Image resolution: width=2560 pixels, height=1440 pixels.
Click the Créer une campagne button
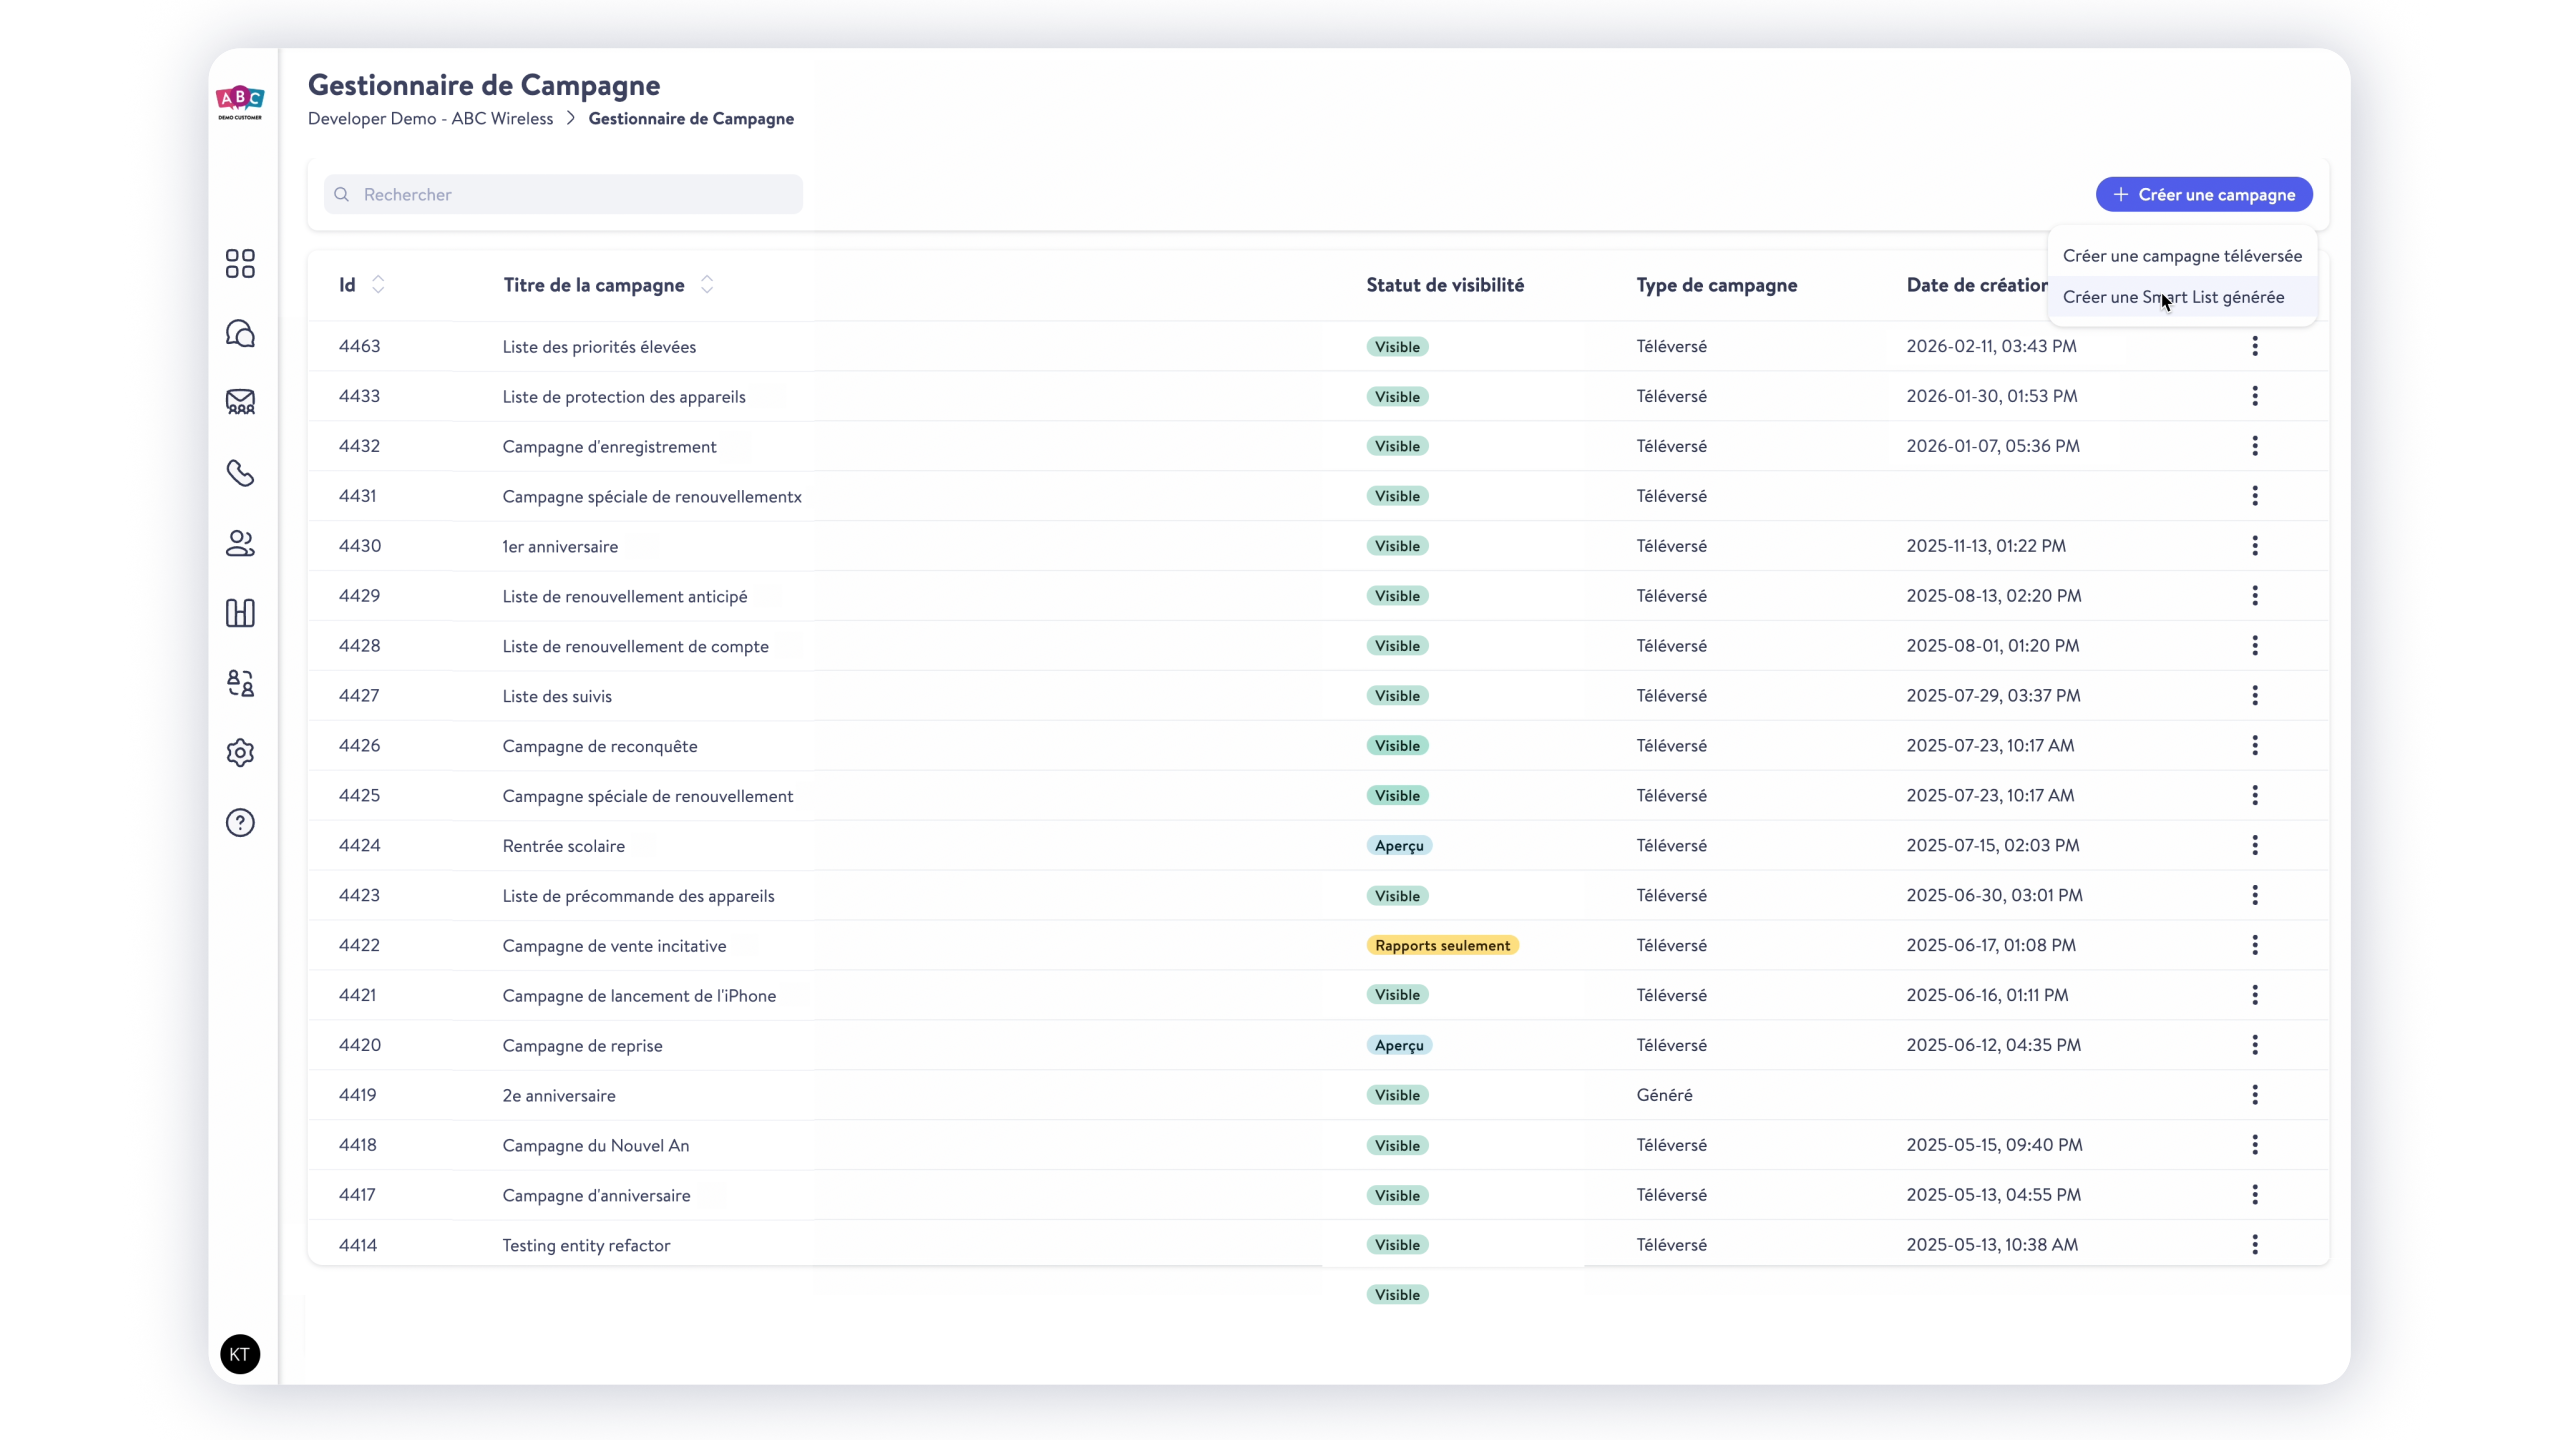[x=2204, y=194]
